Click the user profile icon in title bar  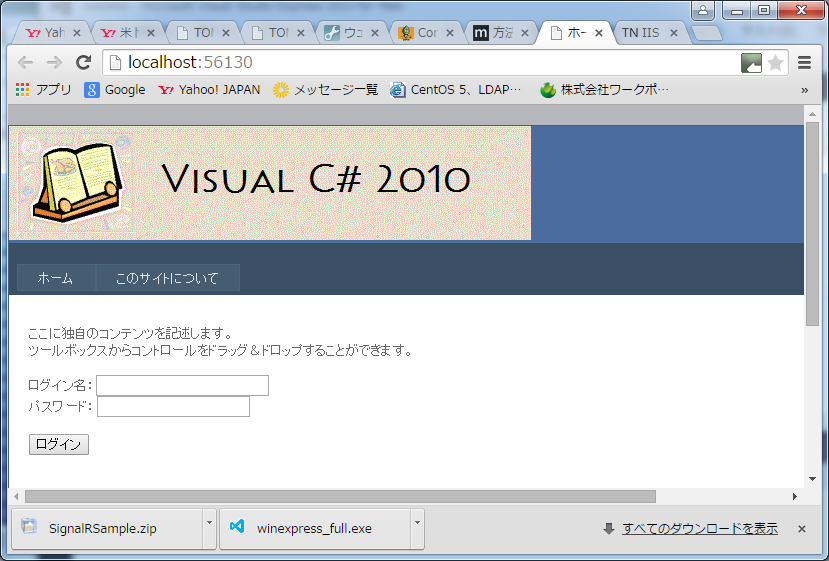703,10
